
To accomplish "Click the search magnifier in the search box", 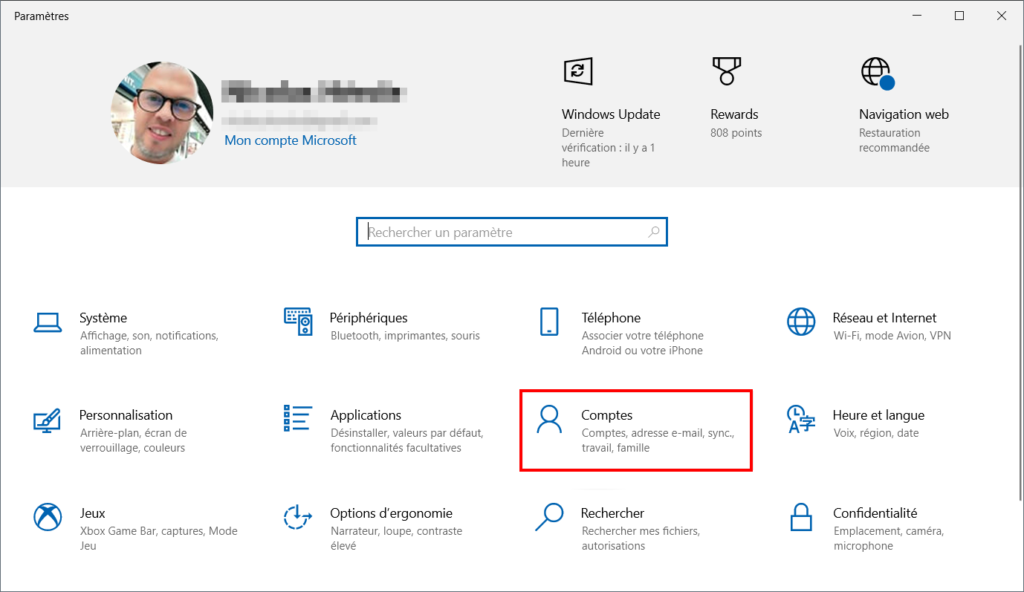I will tap(654, 232).
